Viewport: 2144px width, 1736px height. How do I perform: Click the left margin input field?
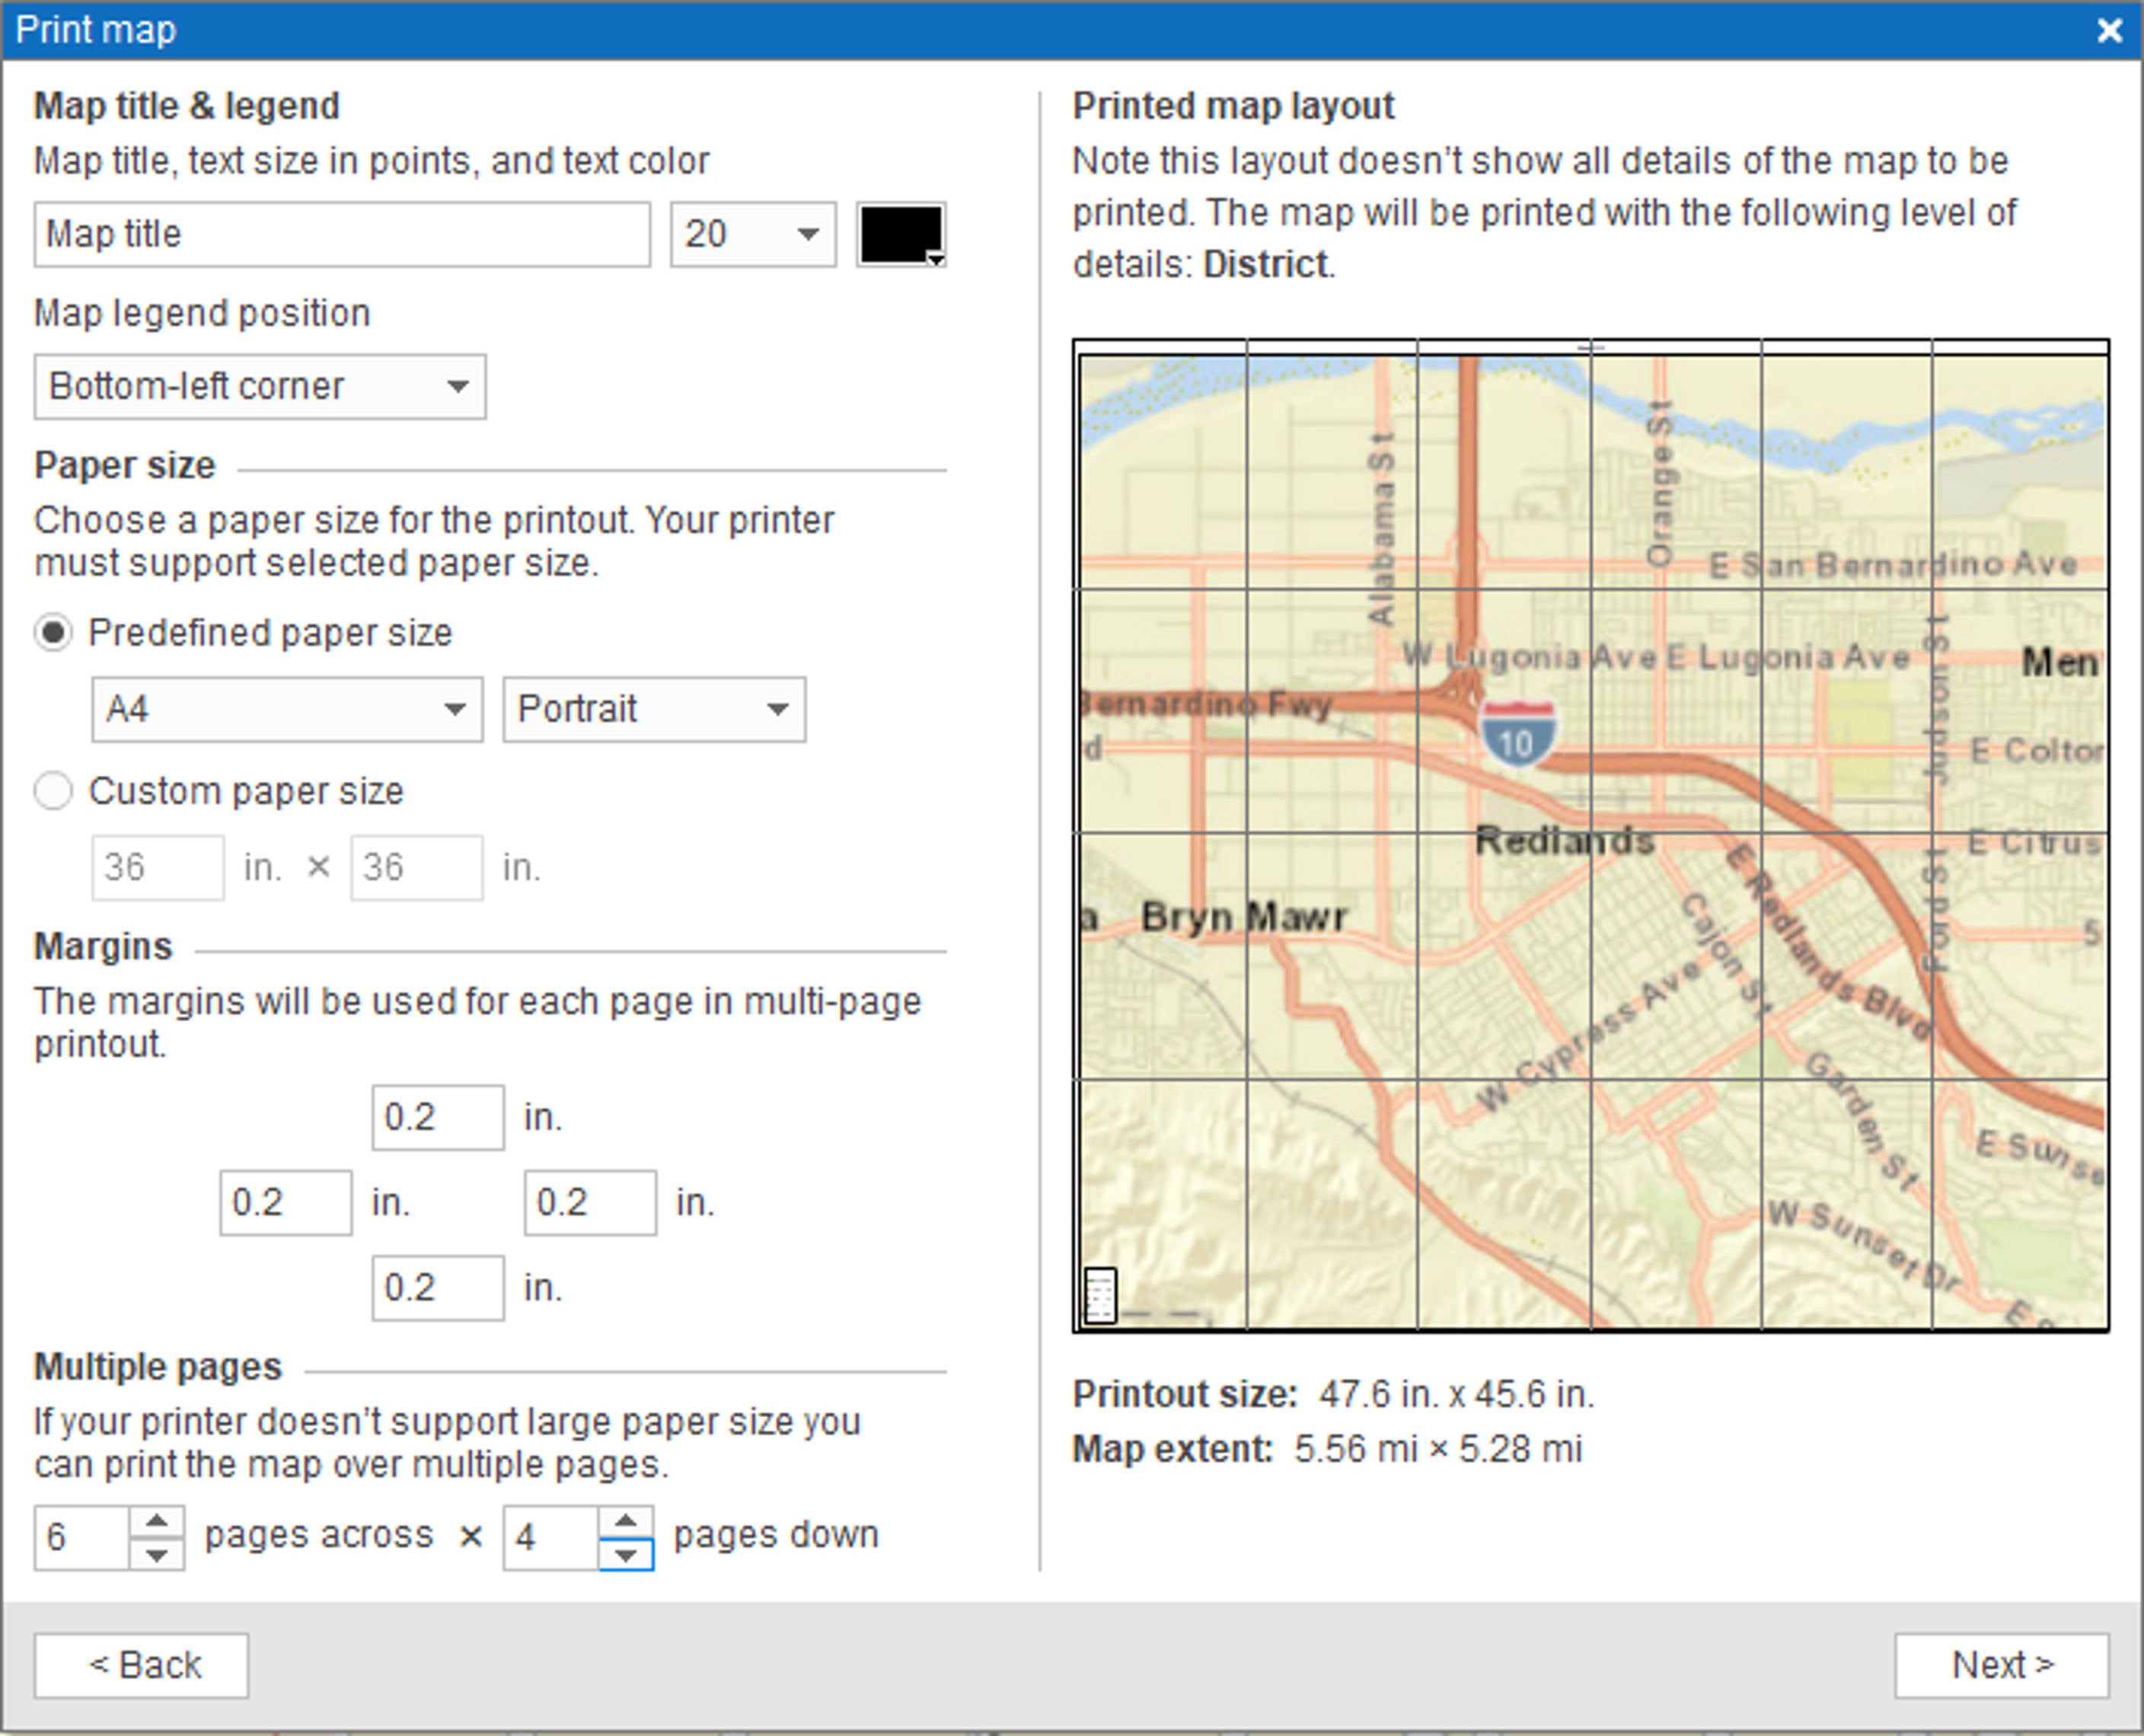(x=286, y=1202)
